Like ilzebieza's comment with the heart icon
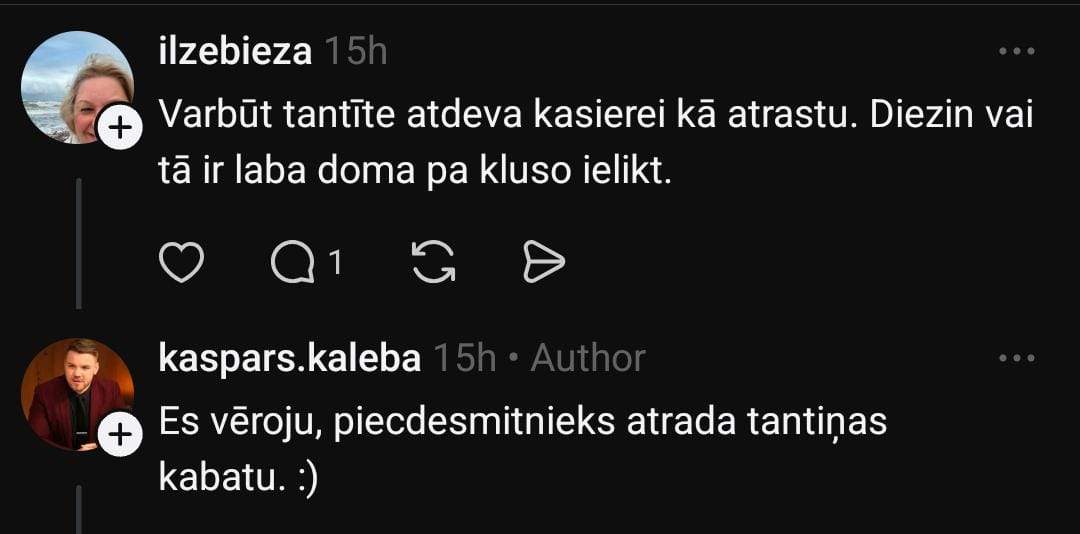This screenshot has height=534, width=1080. tap(181, 262)
